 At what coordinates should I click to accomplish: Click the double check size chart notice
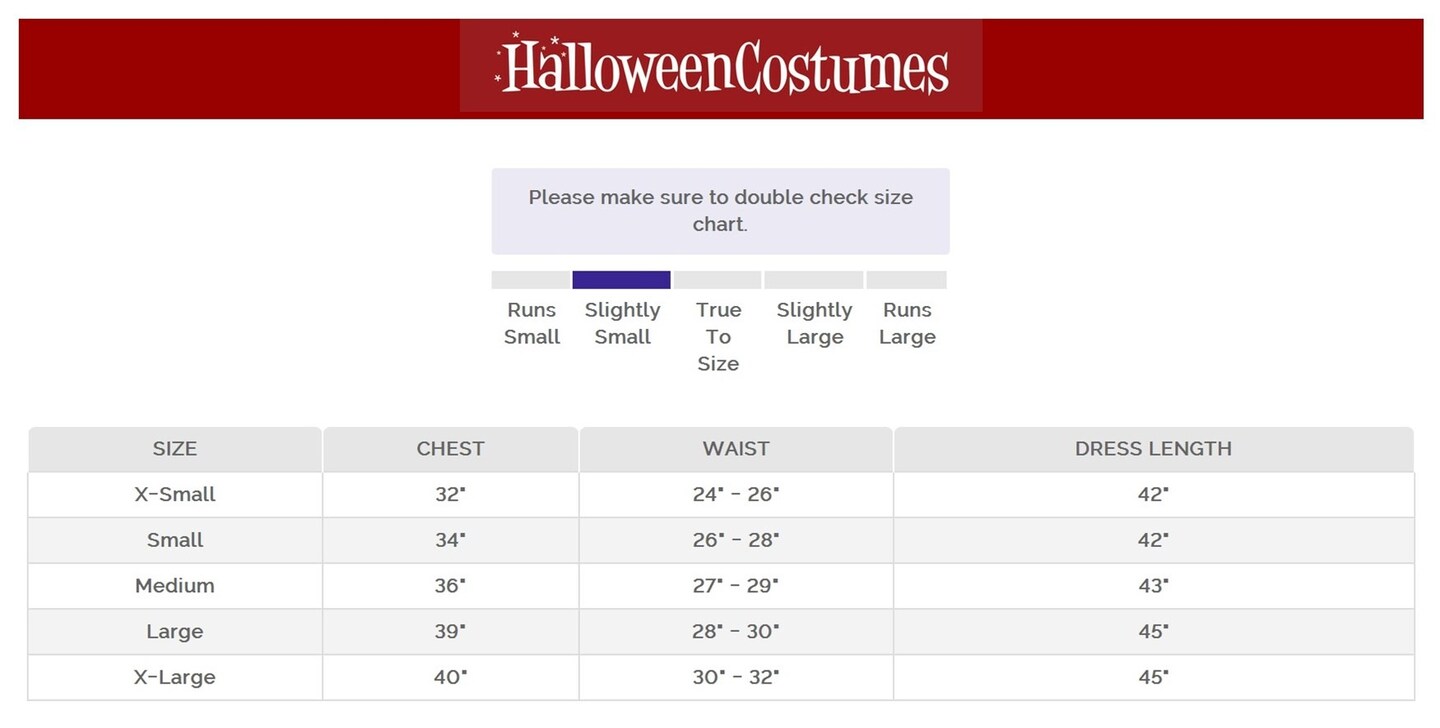pos(720,211)
